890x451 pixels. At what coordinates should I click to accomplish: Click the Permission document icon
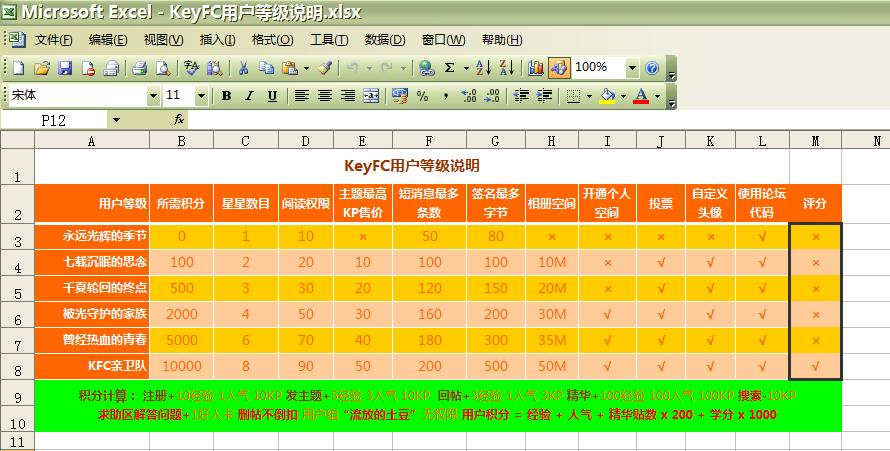click(89, 69)
